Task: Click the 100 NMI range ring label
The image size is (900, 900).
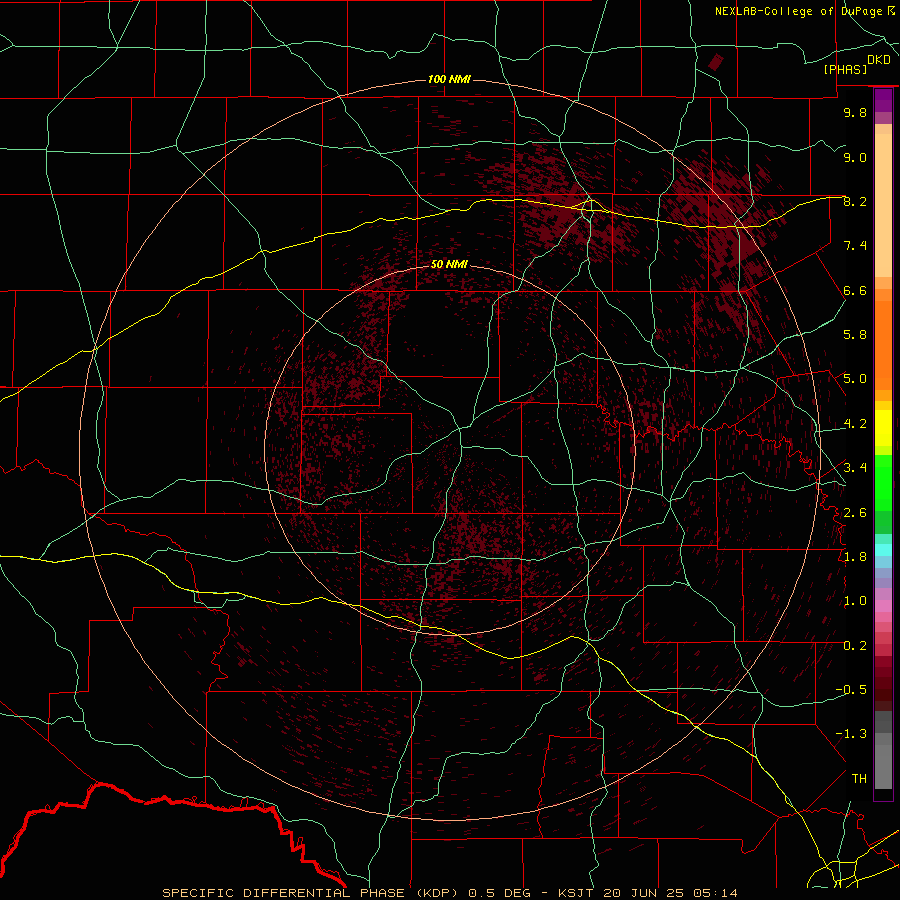Action: 449,79
